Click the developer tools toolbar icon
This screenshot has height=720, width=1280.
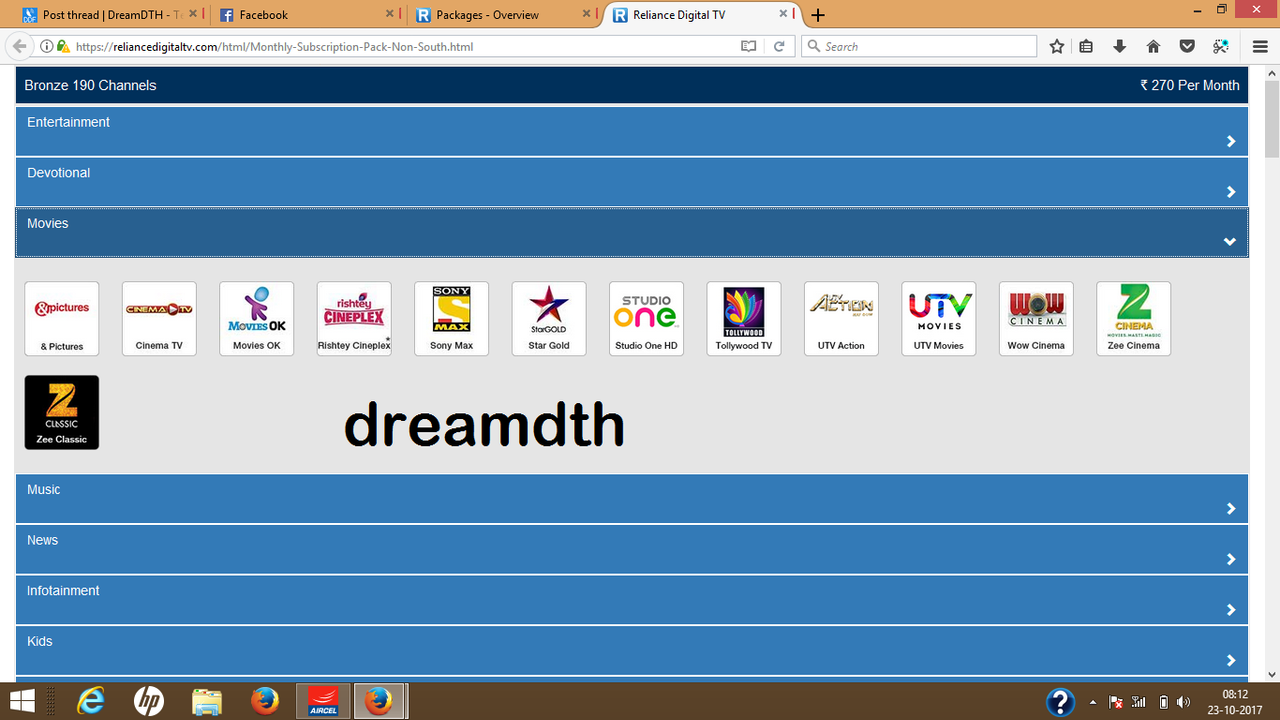click(1221, 46)
